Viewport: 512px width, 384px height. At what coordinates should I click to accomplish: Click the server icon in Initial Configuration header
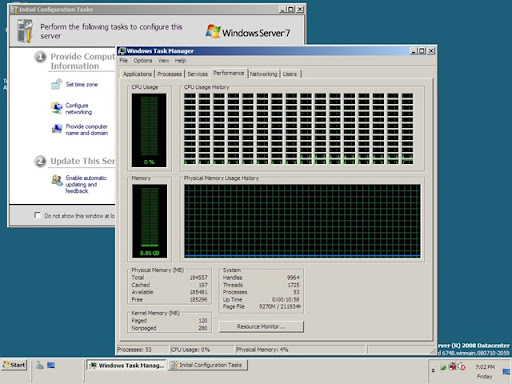pos(25,31)
